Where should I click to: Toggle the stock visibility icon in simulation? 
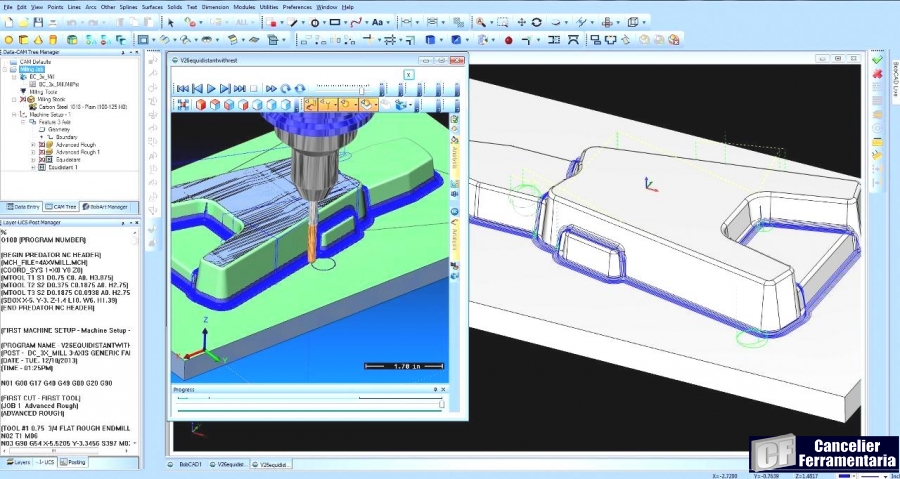pyautogui.click(x=345, y=104)
